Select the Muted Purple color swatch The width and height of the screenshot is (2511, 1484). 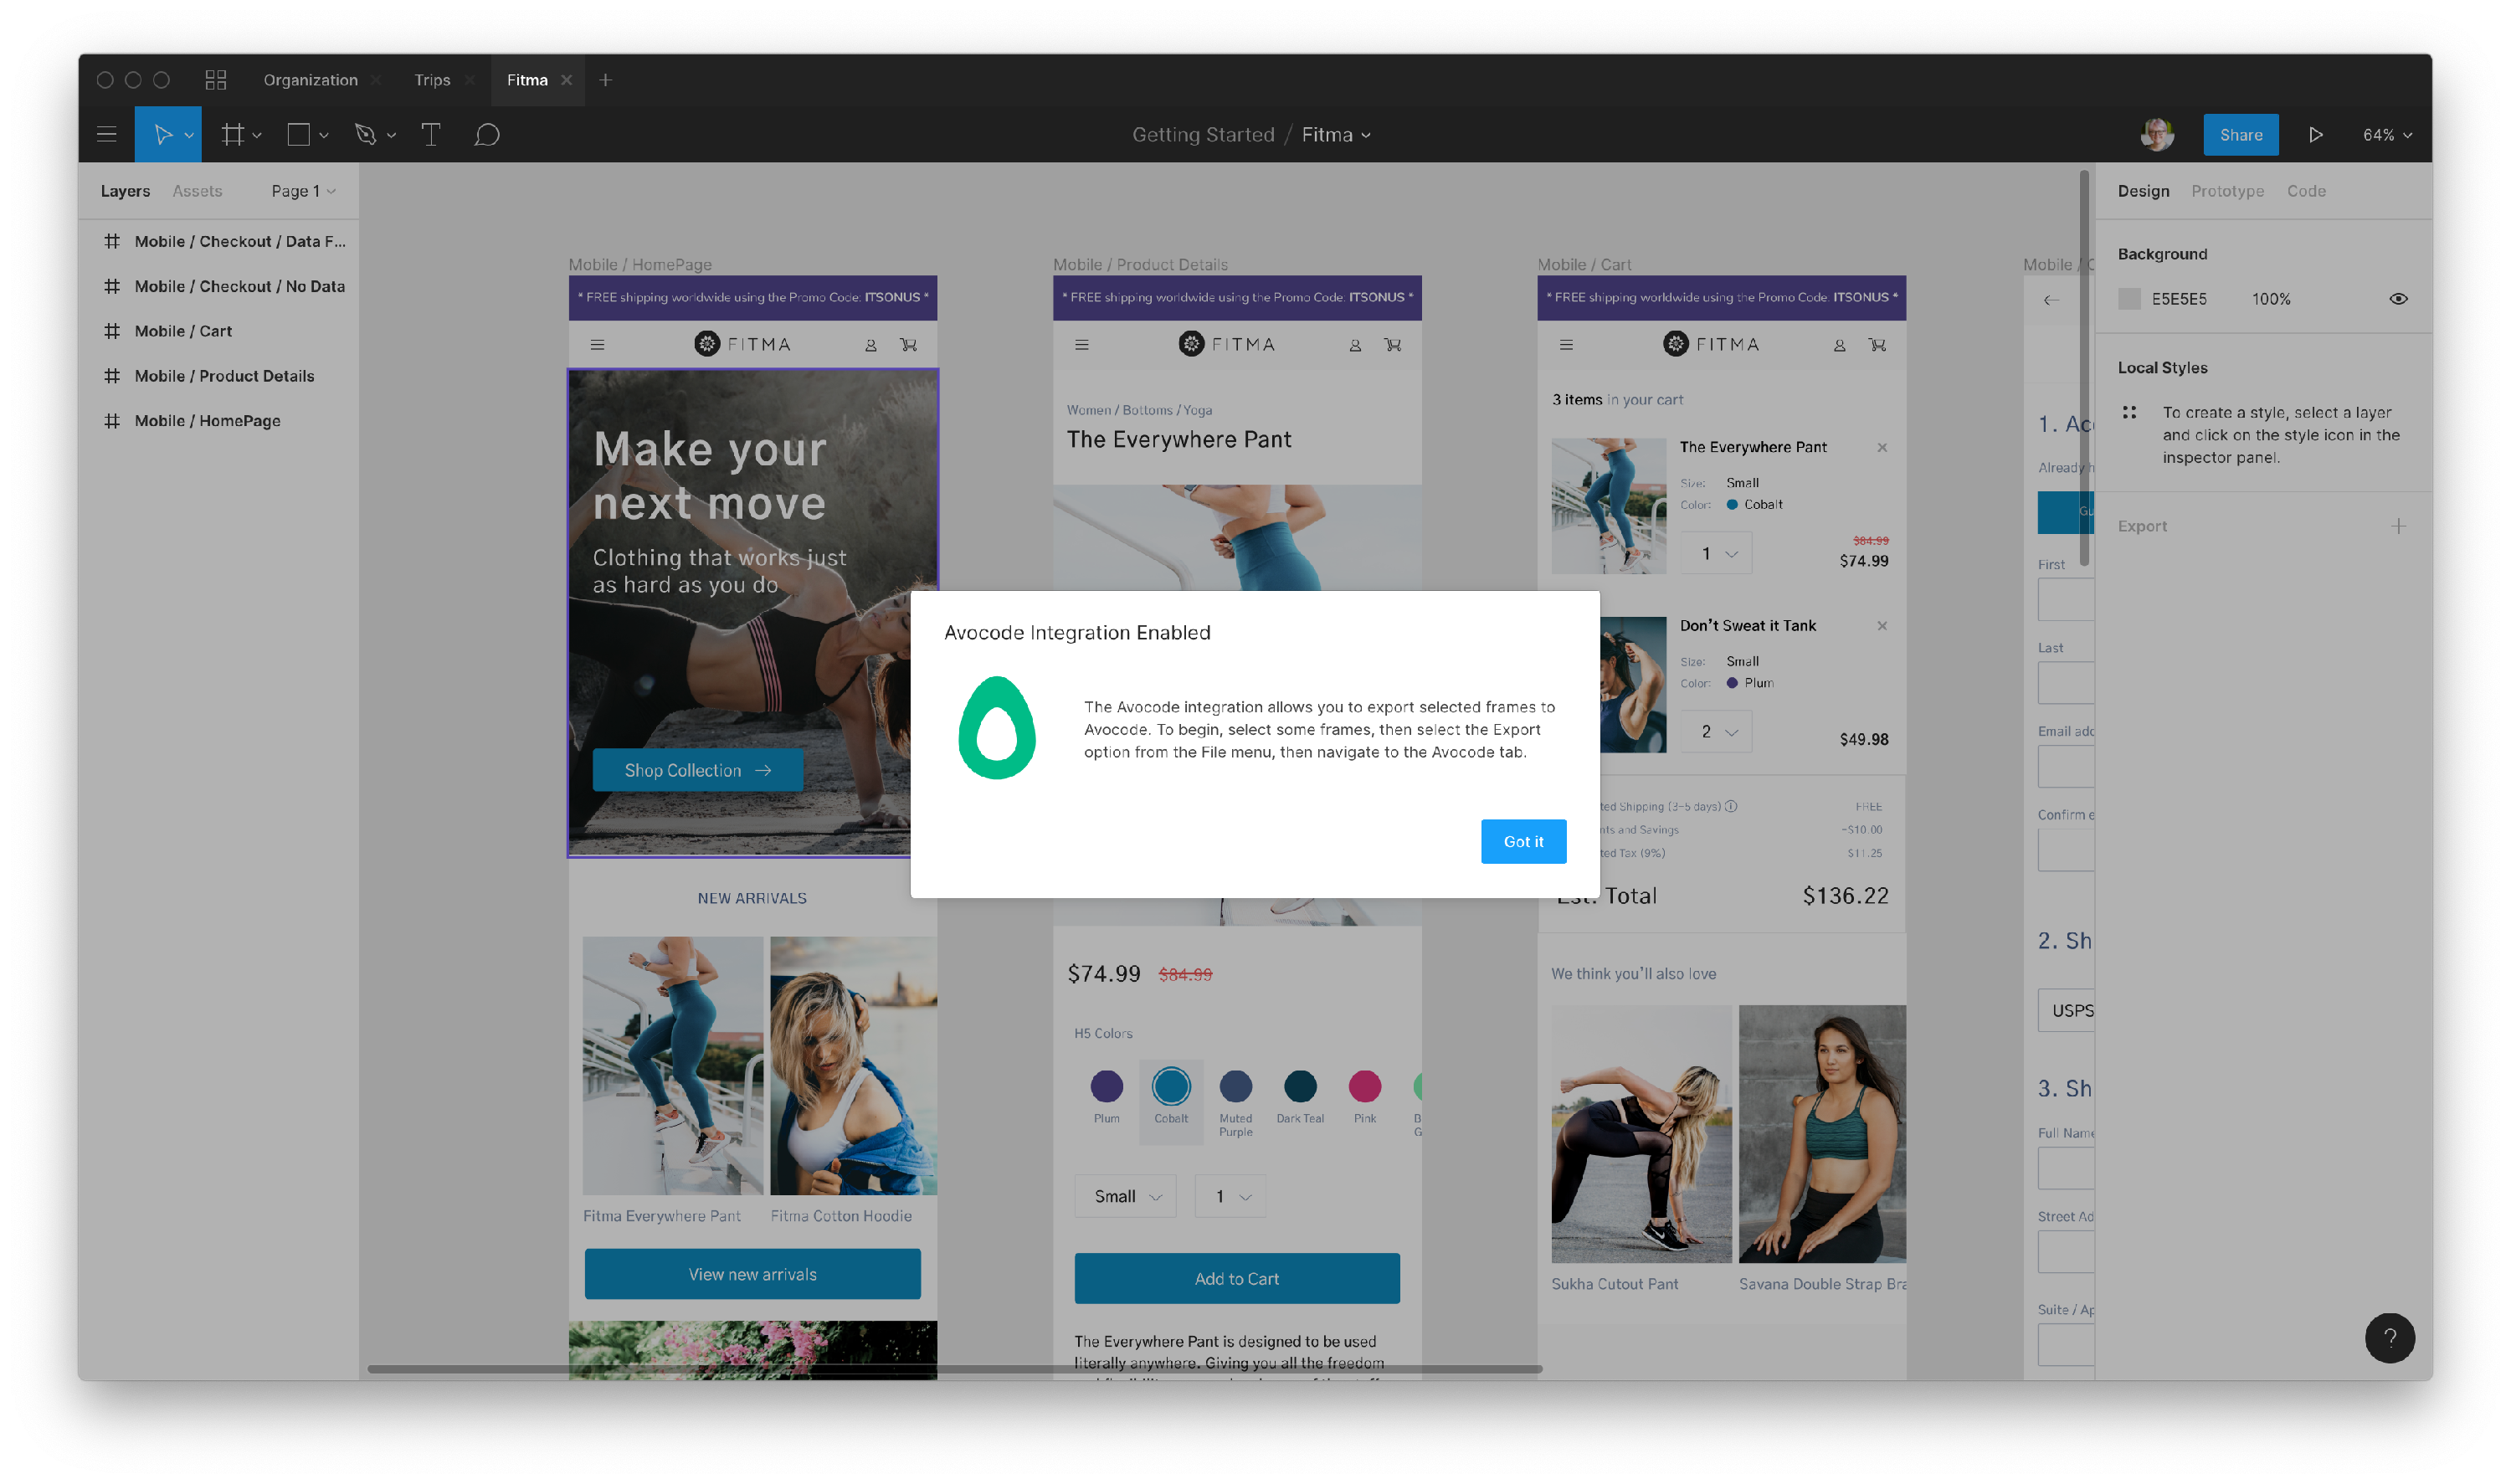[1235, 1086]
